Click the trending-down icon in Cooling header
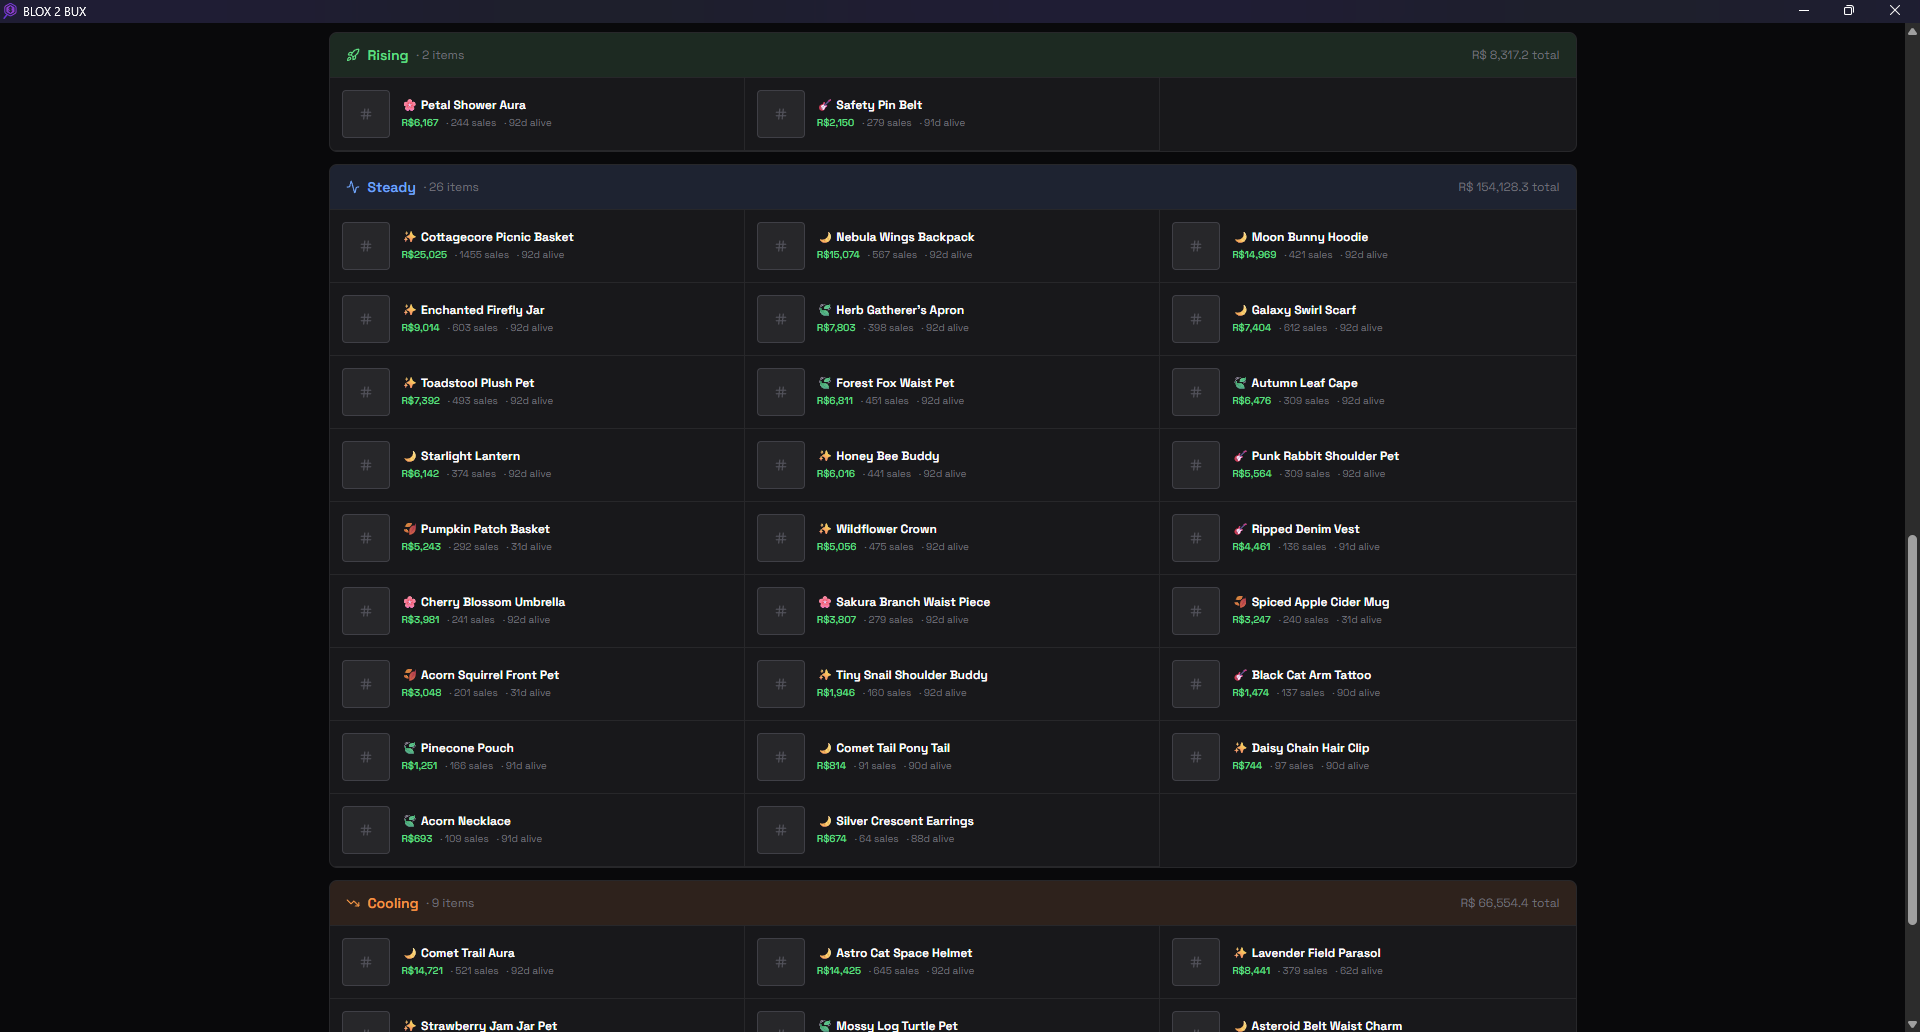1920x1032 pixels. (x=353, y=903)
